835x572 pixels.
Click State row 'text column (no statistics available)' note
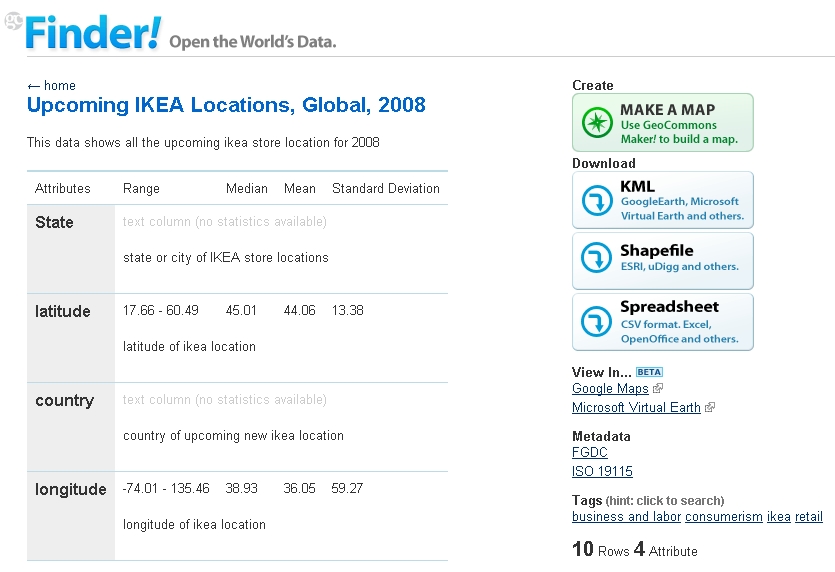[x=225, y=222]
